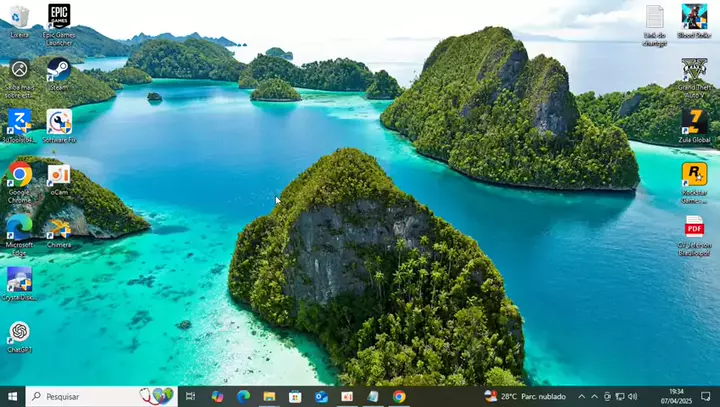Select the Microsoft Edge desktop shortcut
This screenshot has height=407, width=720.
coord(19,227)
